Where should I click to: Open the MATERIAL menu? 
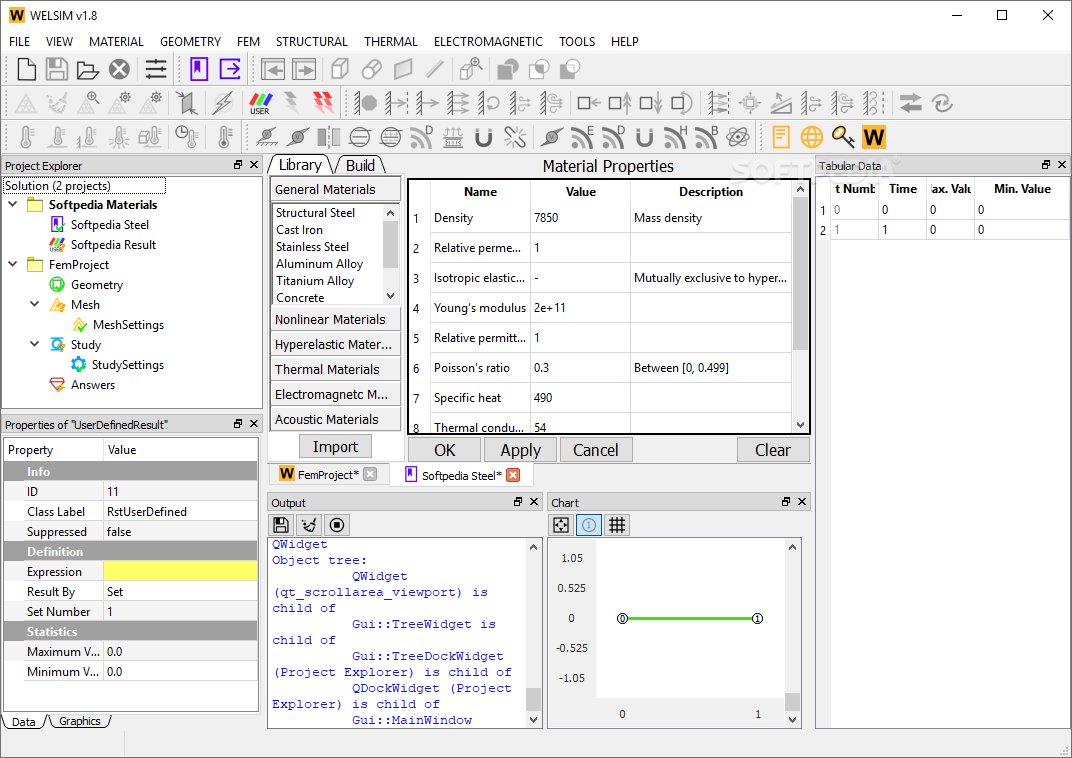(116, 42)
